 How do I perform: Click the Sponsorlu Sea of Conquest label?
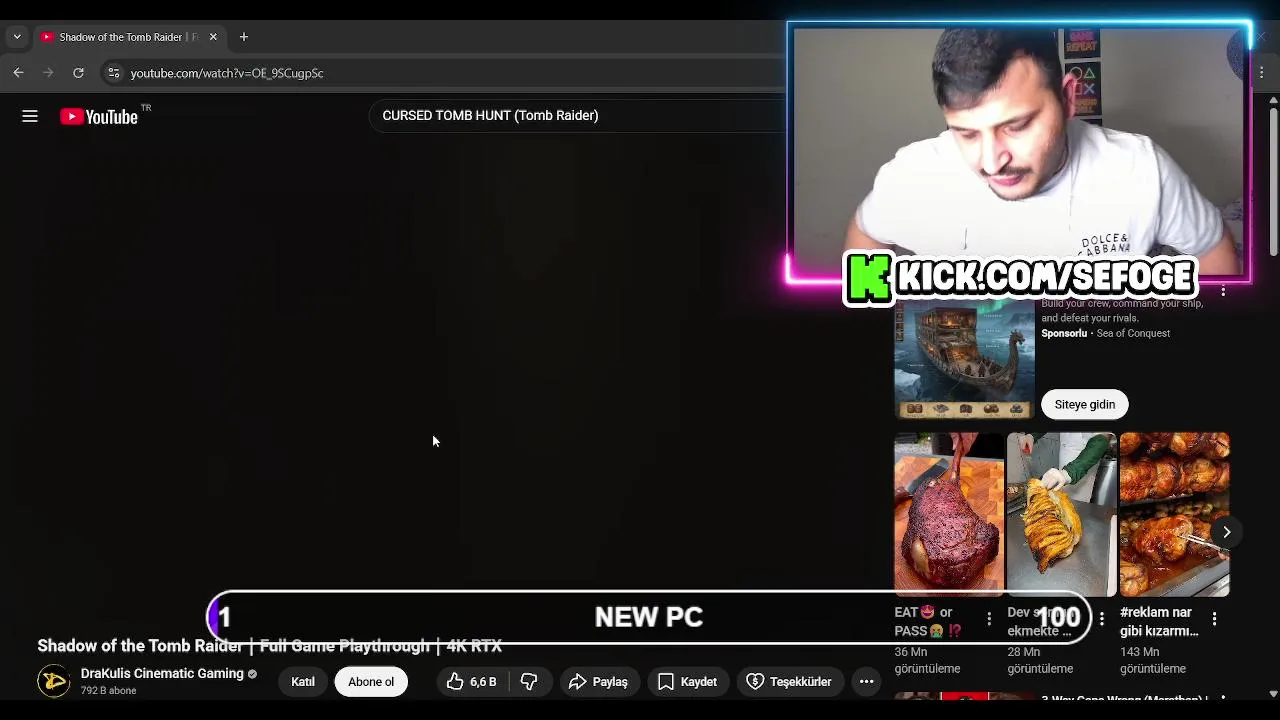click(1105, 333)
